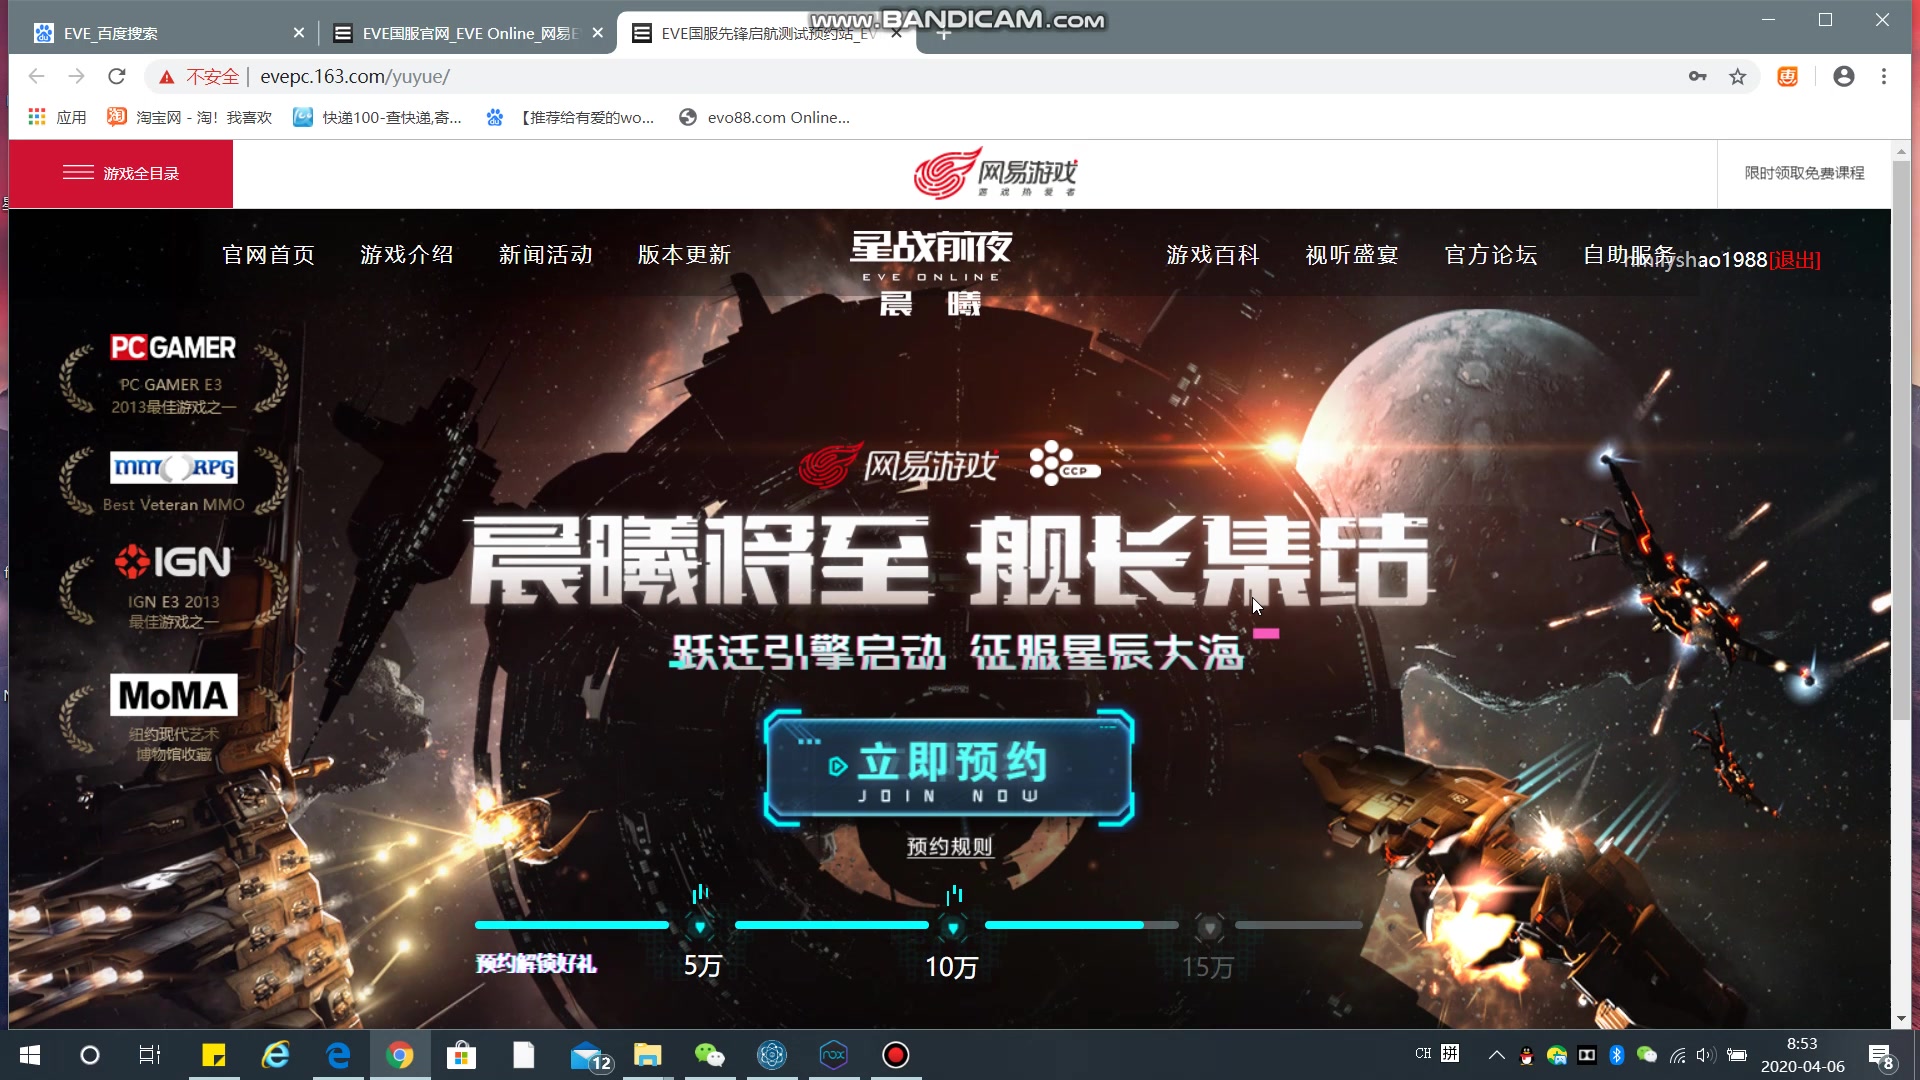
Task: Open the saved passwords key icon
Action: [x=1697, y=76]
